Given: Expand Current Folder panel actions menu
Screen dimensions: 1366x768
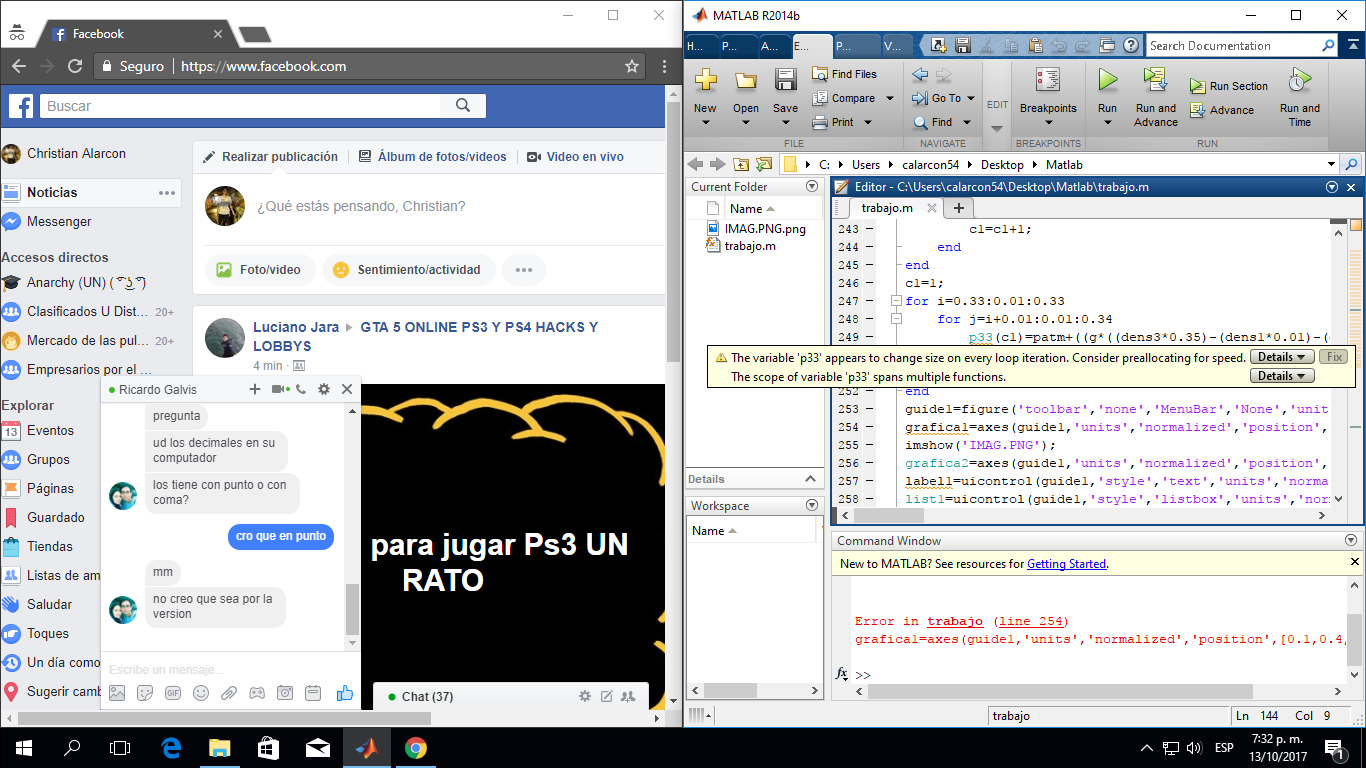Looking at the screenshot, I should point(812,187).
